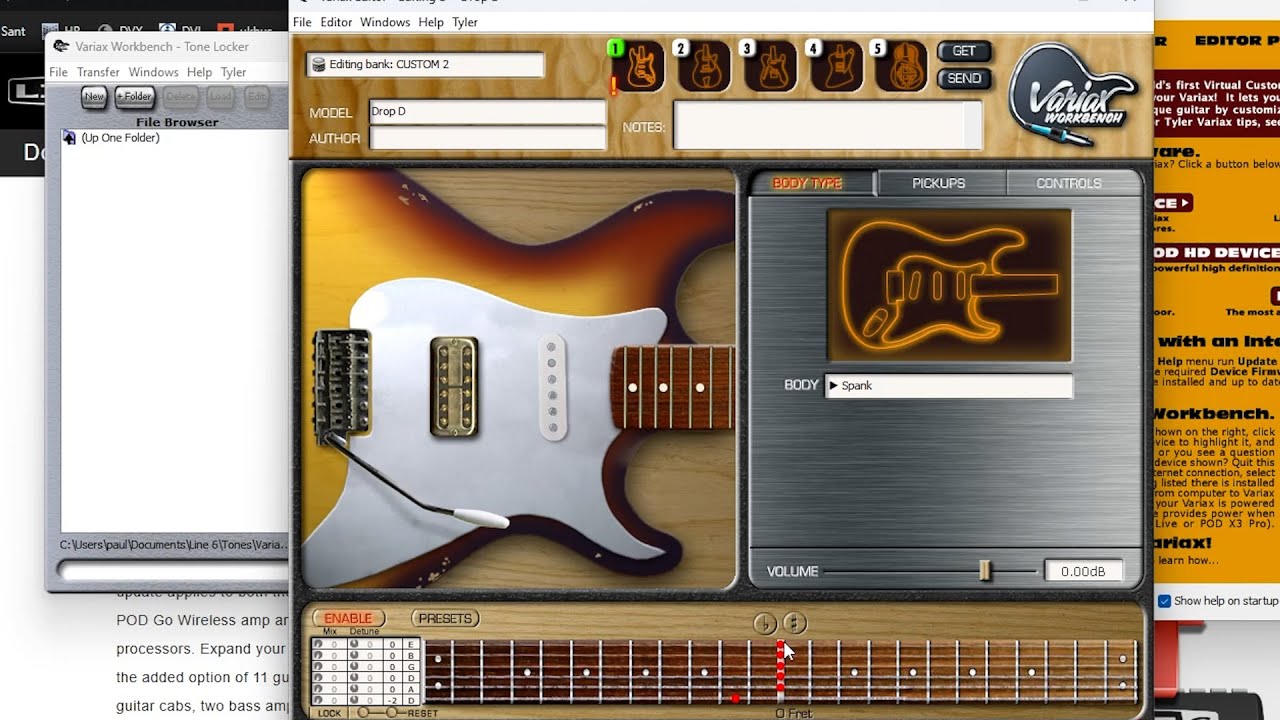Image resolution: width=1280 pixels, height=720 pixels.
Task: Toggle the LOCK tuning button
Action: pos(329,713)
